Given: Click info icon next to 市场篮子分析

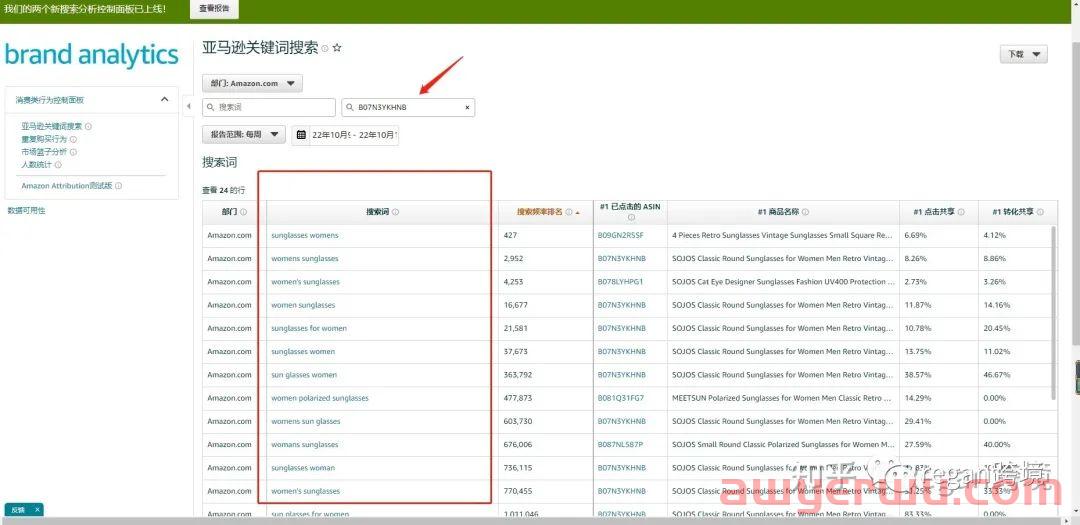Looking at the screenshot, I should 74,152.
